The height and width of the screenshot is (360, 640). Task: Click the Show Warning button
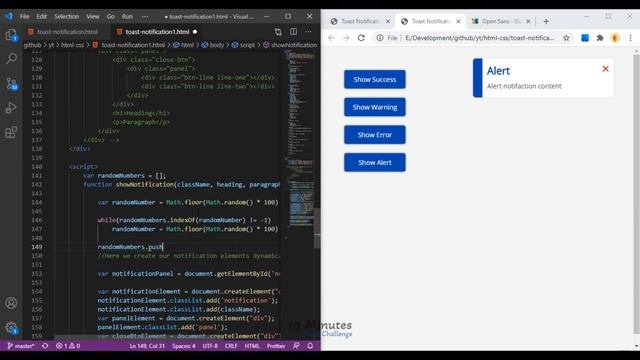click(x=375, y=107)
